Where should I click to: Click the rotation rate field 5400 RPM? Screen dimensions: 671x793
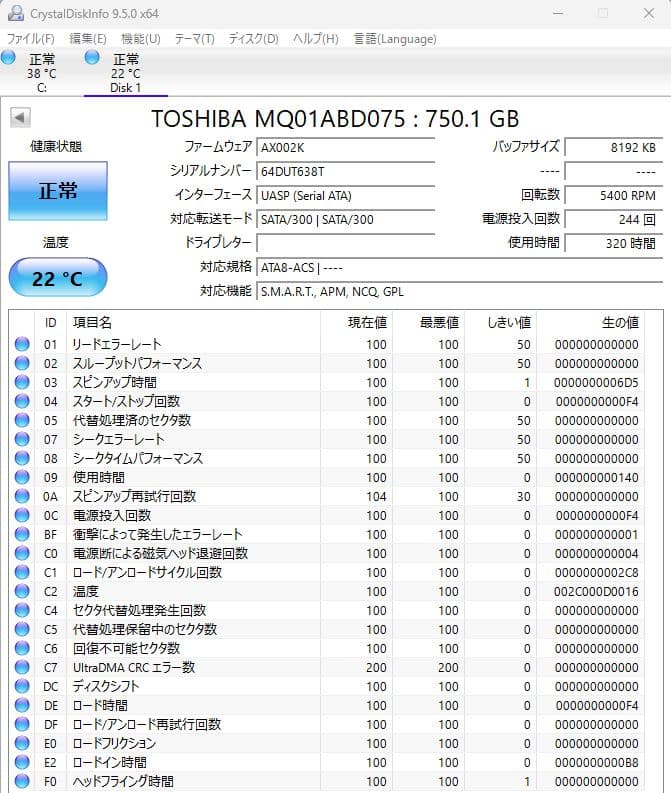613,195
